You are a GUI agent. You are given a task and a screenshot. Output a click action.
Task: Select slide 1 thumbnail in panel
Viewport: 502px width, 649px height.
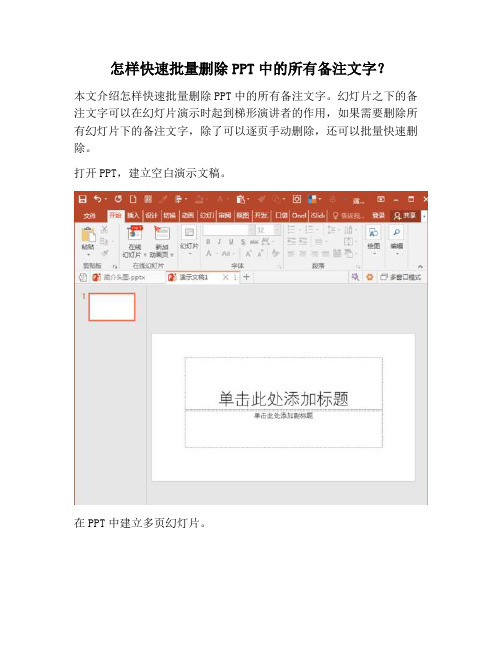[112, 307]
